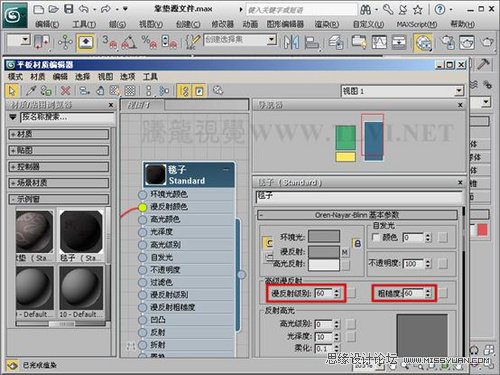This screenshot has height=375, width=500.
Task: Open the 材质 menu in material editor
Action: point(37,77)
